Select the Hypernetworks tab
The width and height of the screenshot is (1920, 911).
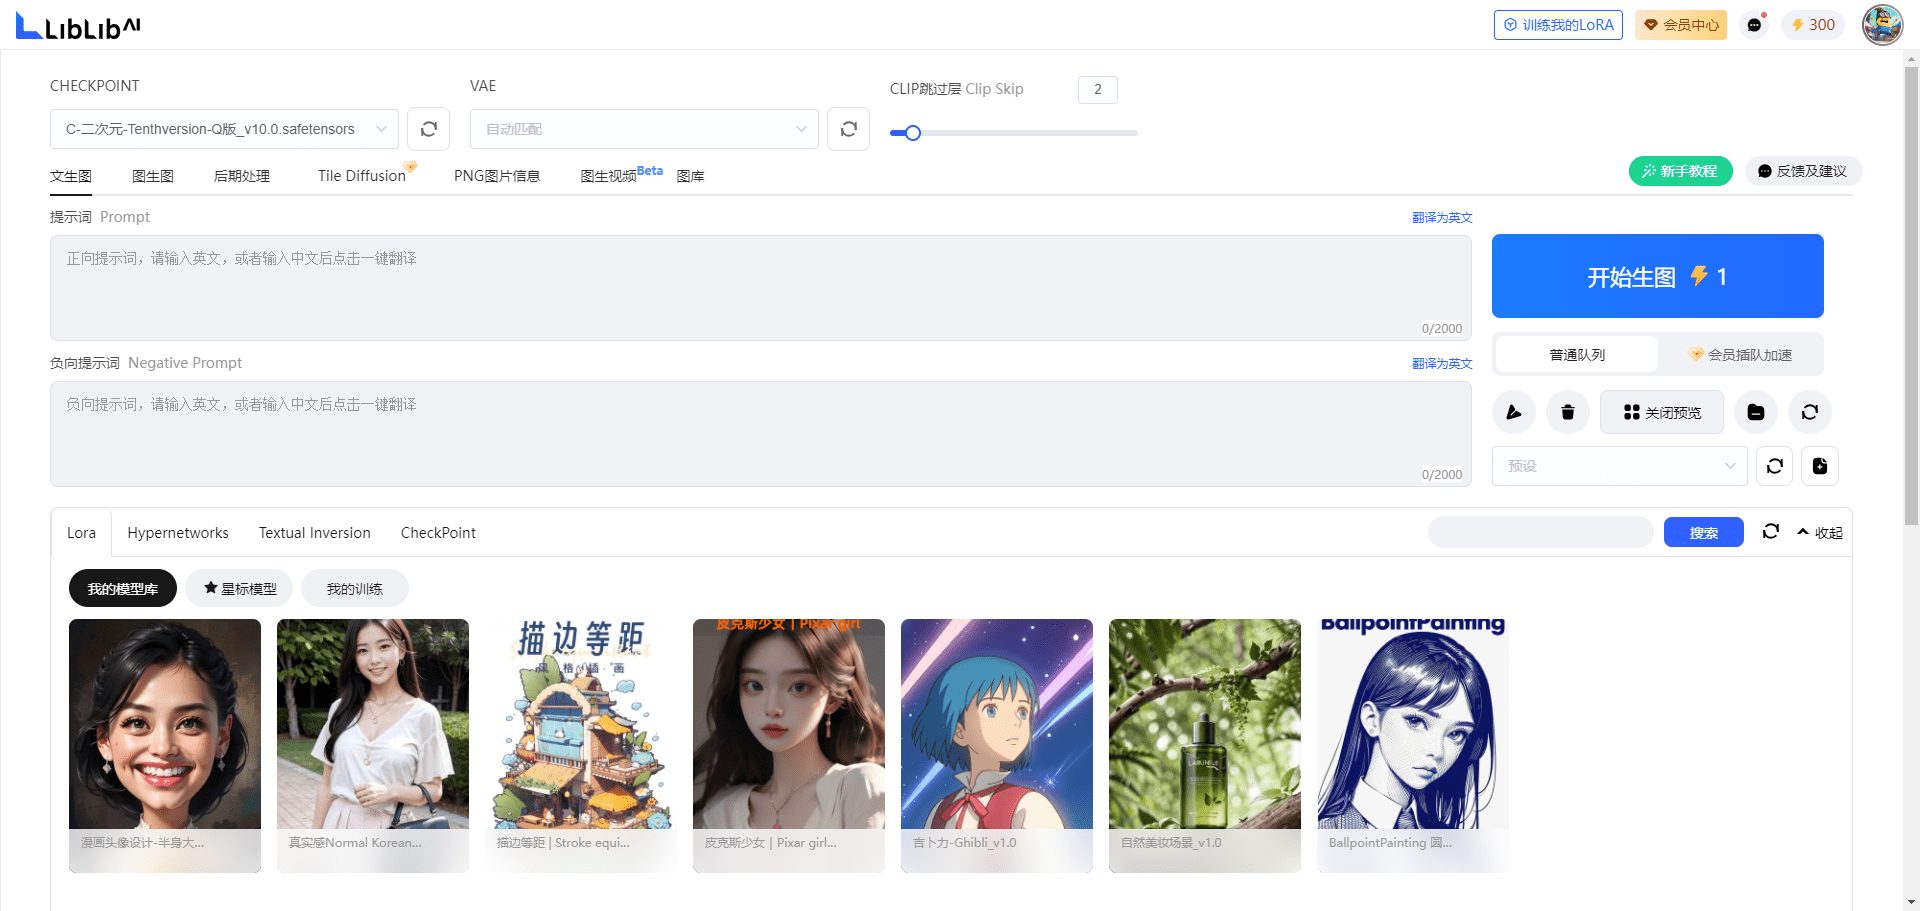click(x=178, y=533)
